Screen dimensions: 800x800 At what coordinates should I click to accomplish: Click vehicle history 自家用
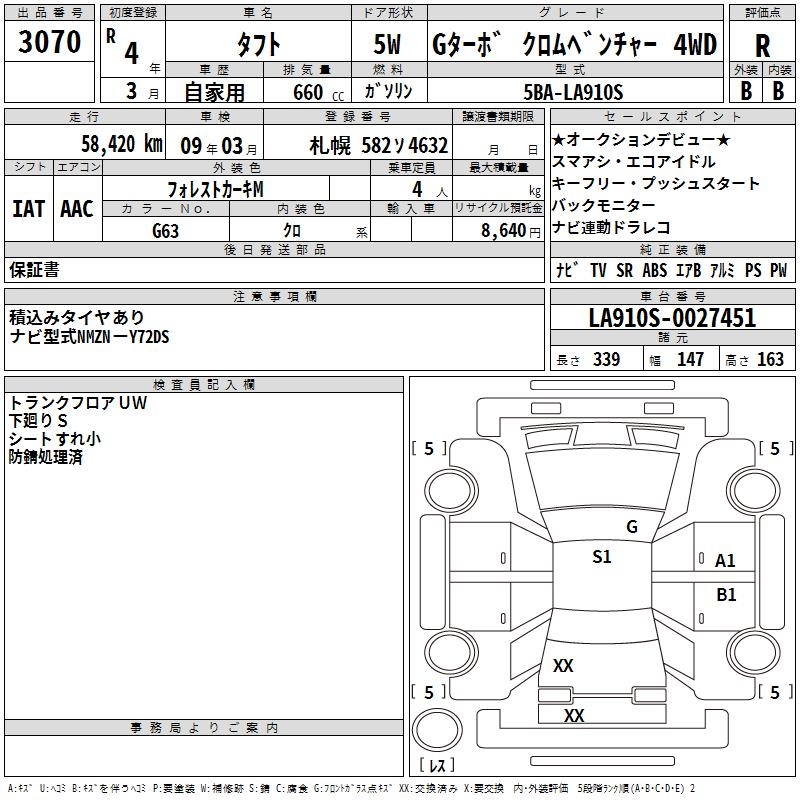pyautogui.click(x=214, y=92)
